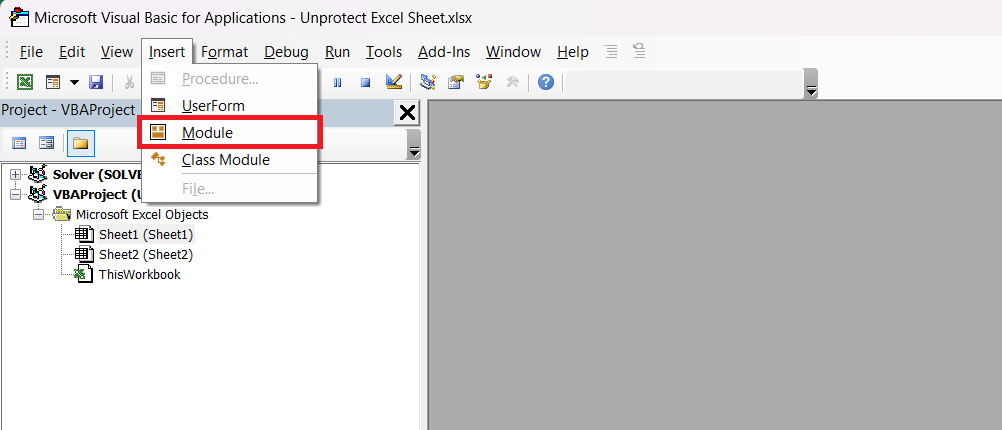Close the Project - VBAProject panel

tap(407, 113)
